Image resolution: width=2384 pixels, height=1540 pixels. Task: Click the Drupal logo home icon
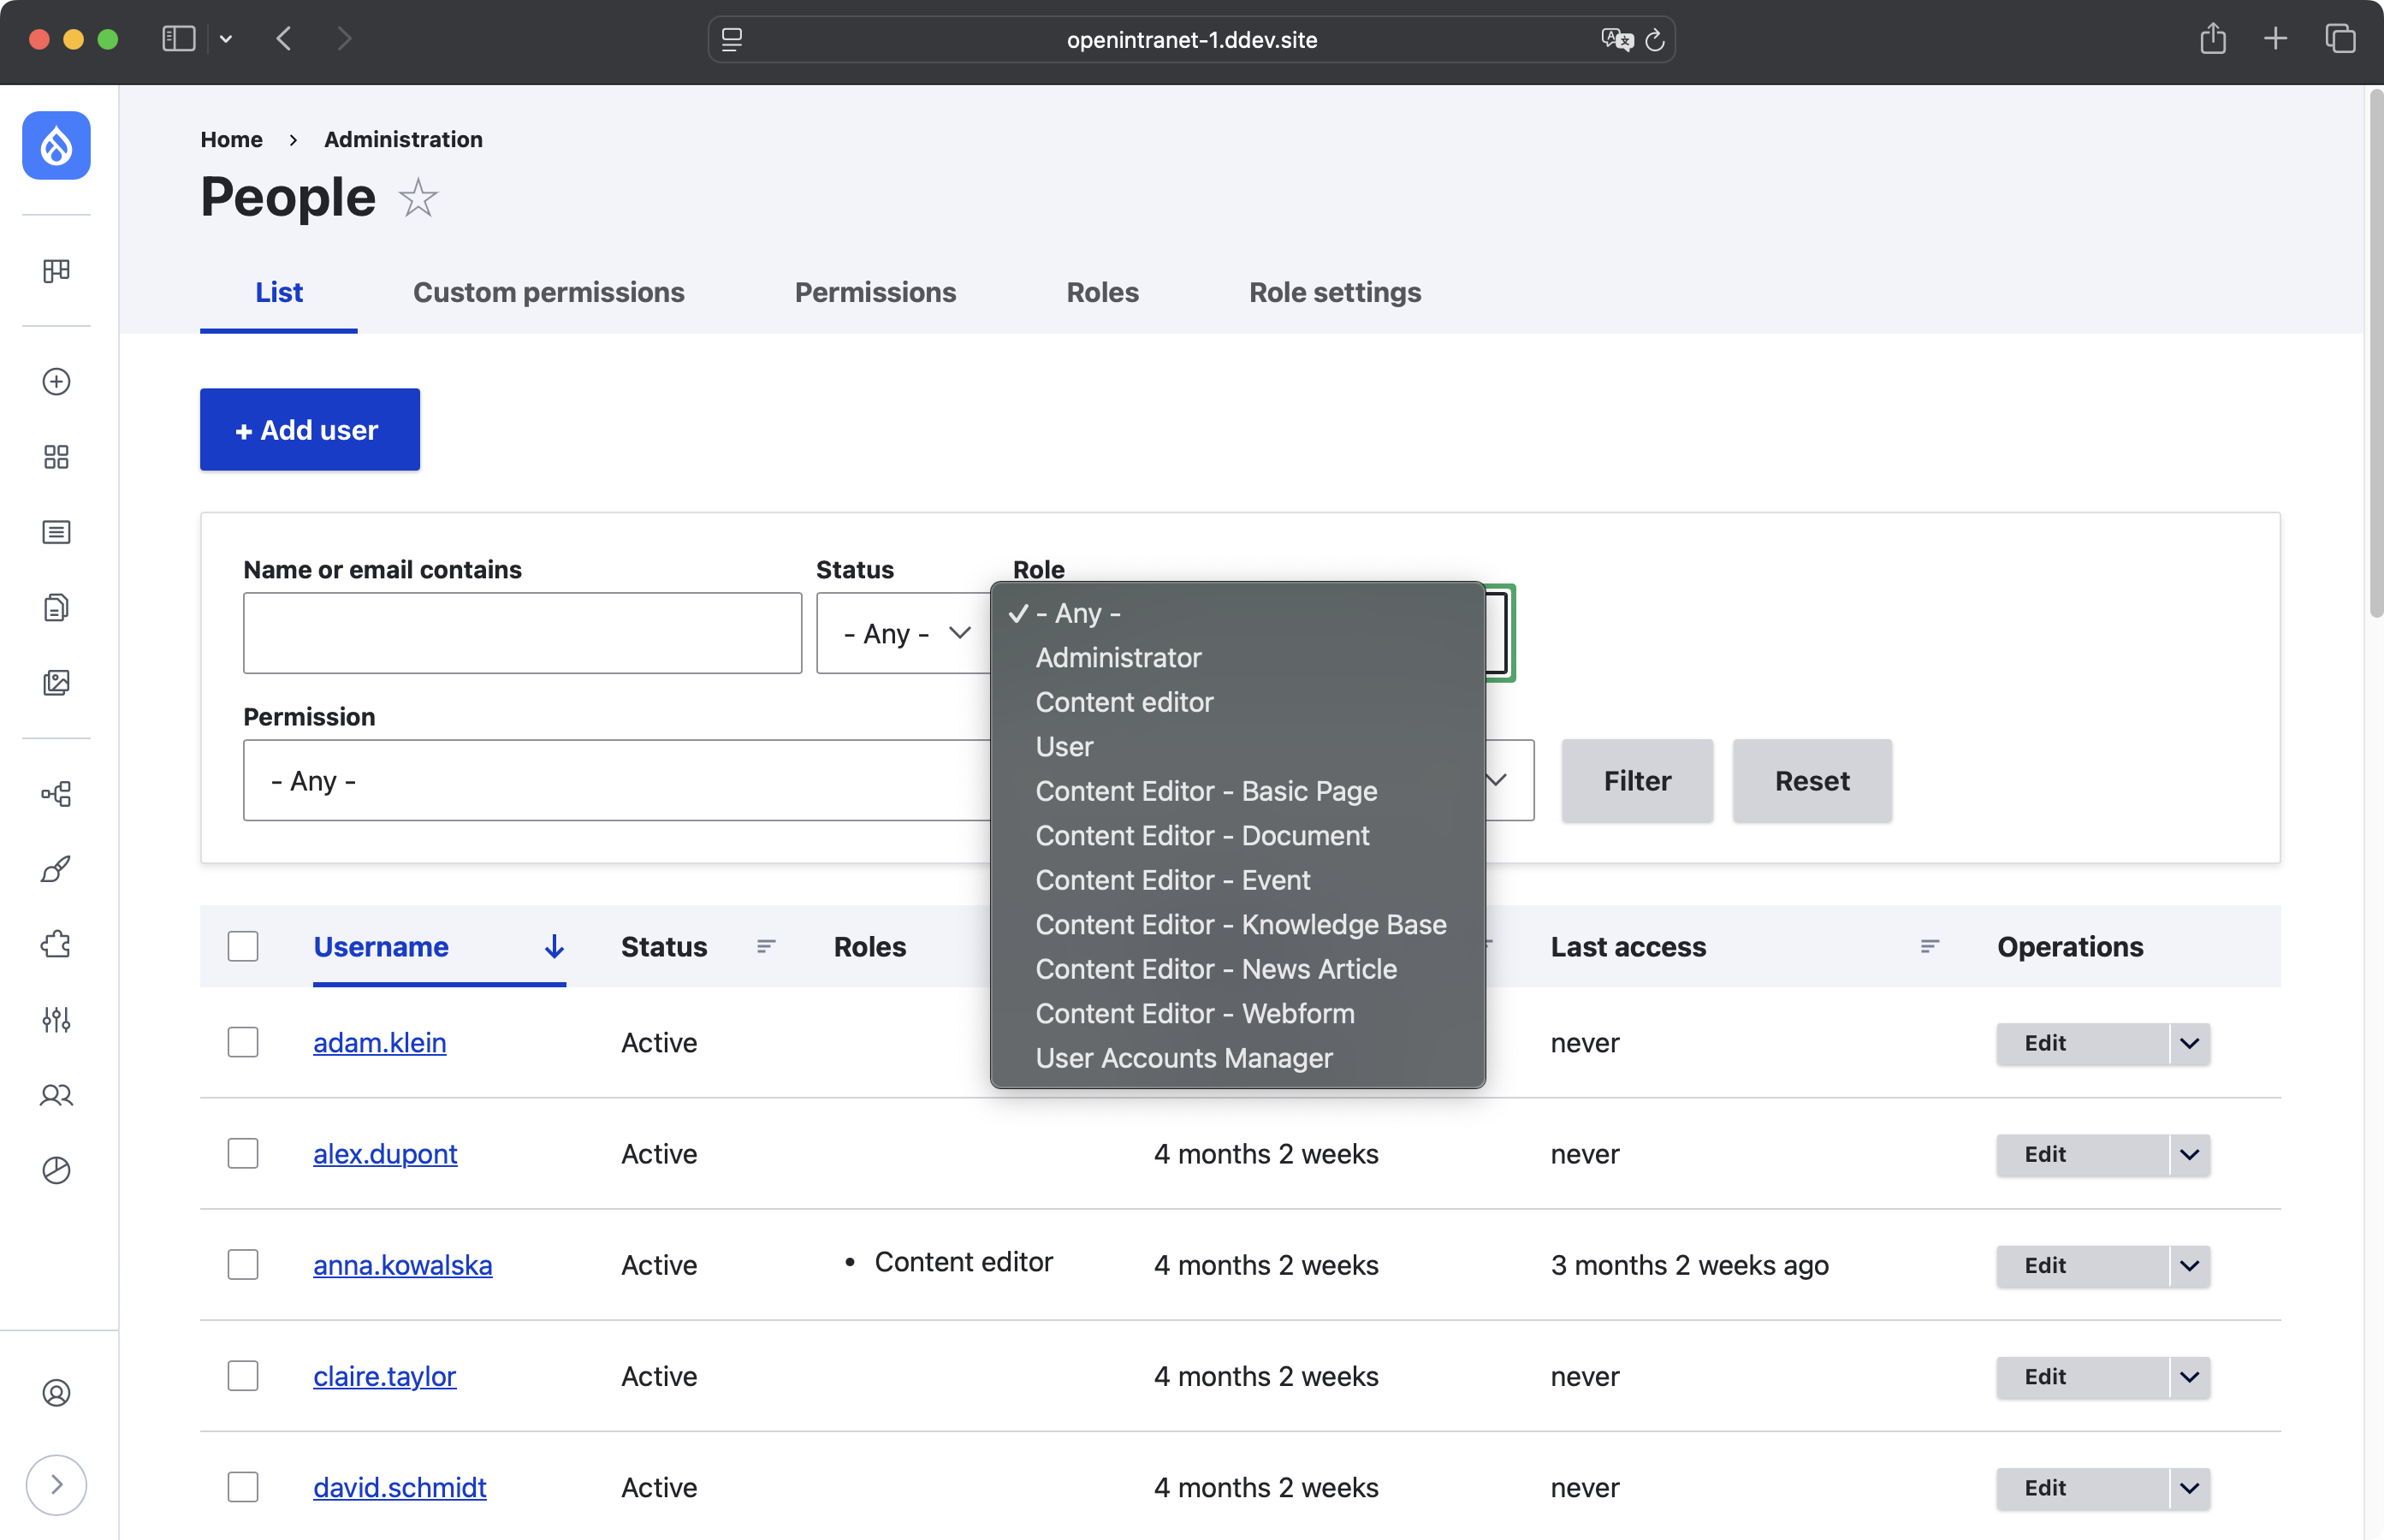coord(56,146)
